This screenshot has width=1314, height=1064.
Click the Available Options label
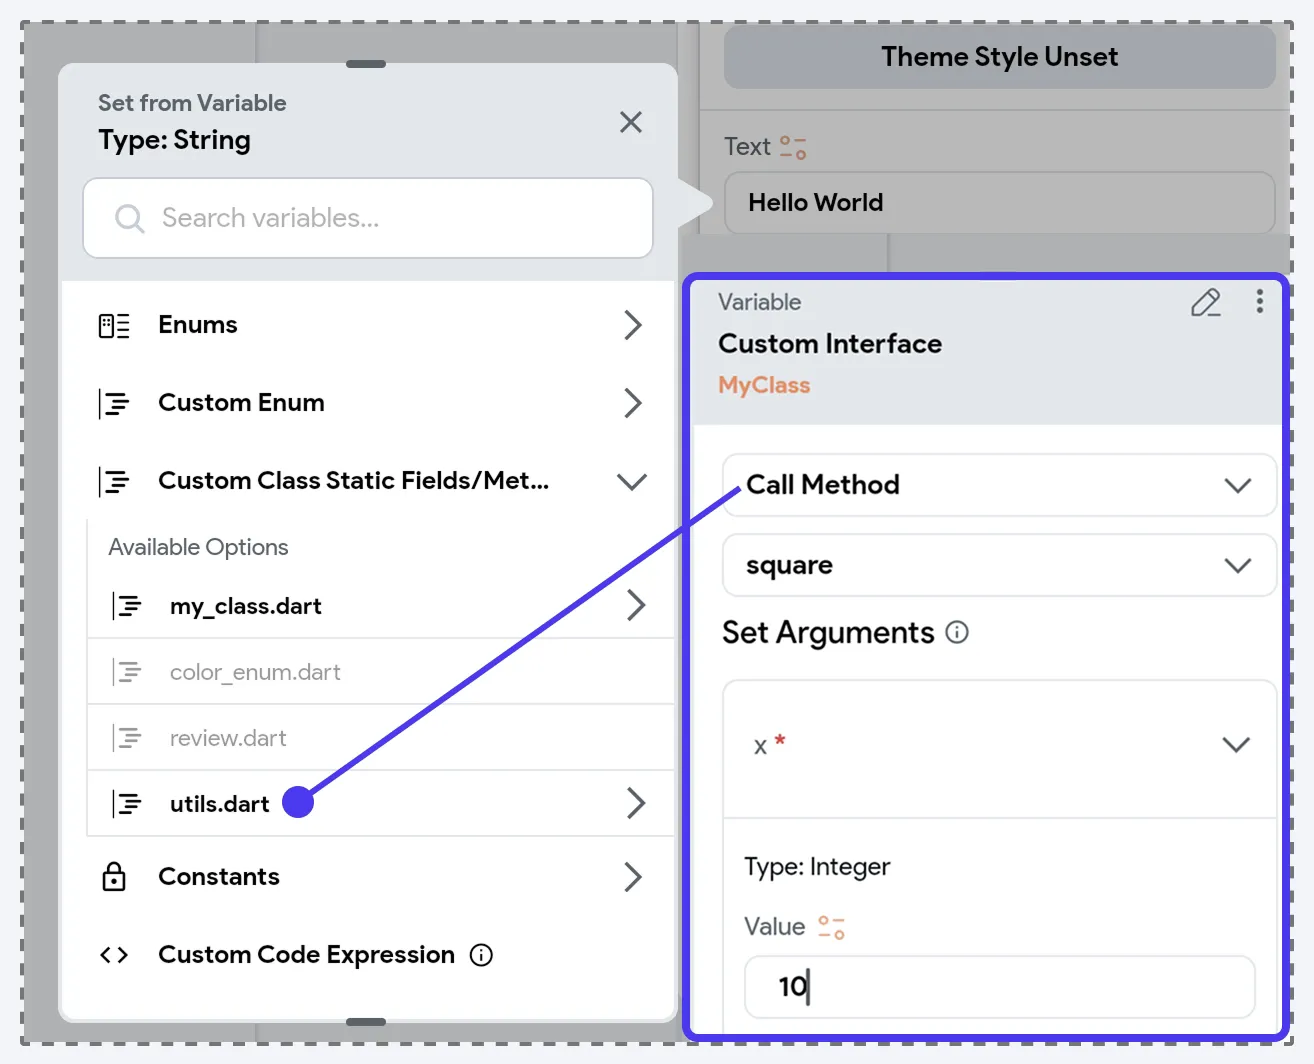point(198,547)
